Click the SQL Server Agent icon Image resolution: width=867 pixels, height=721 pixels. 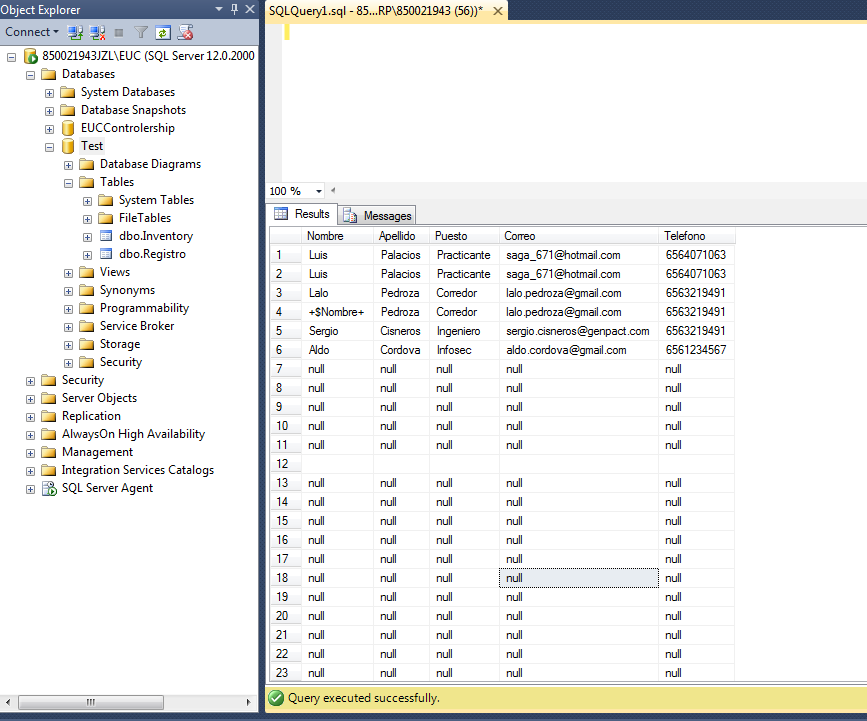[49, 488]
